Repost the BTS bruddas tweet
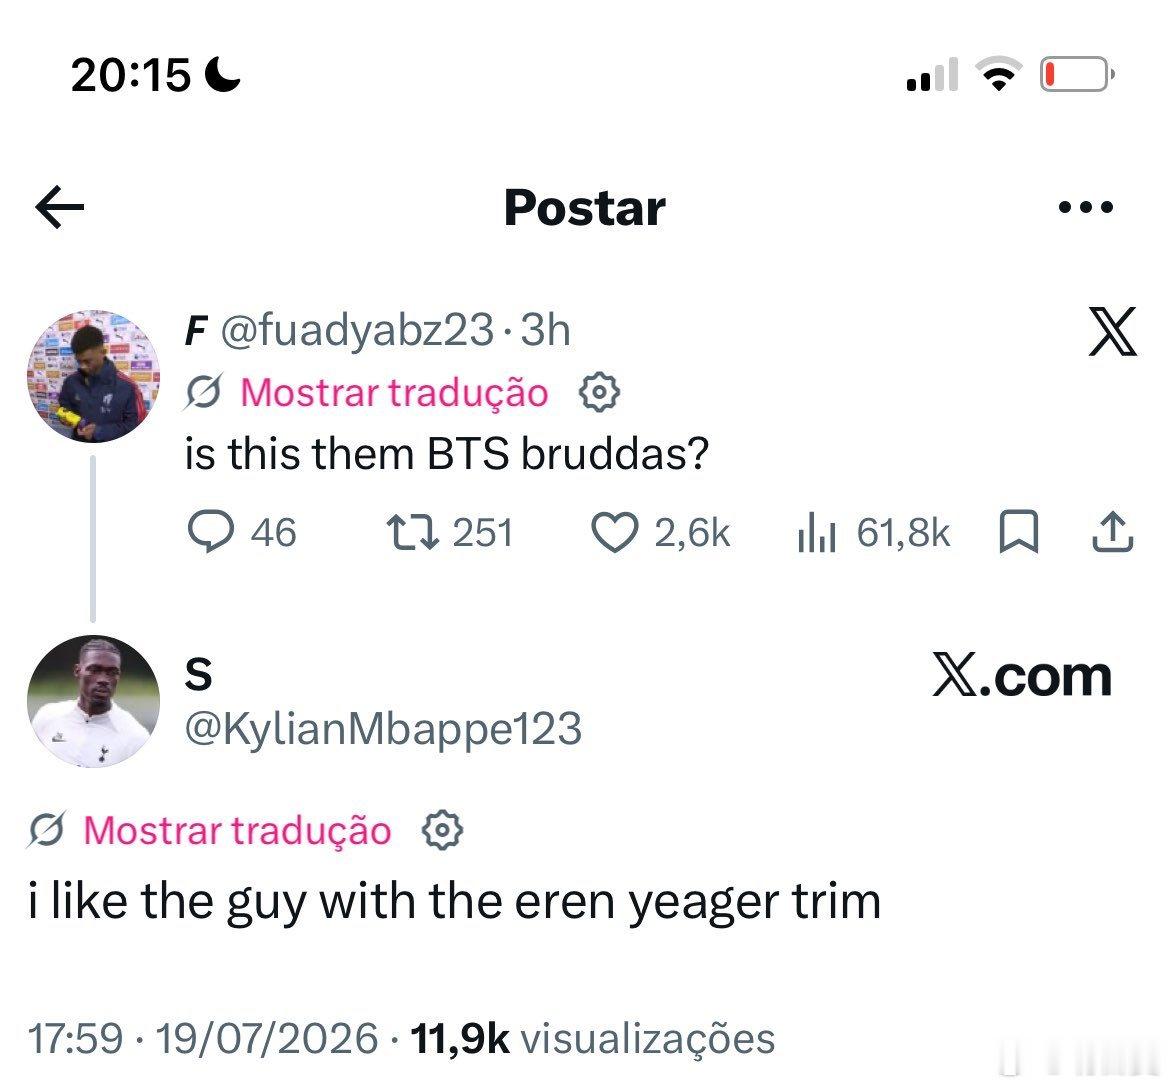The height and width of the screenshot is (1088, 1170). tap(412, 533)
